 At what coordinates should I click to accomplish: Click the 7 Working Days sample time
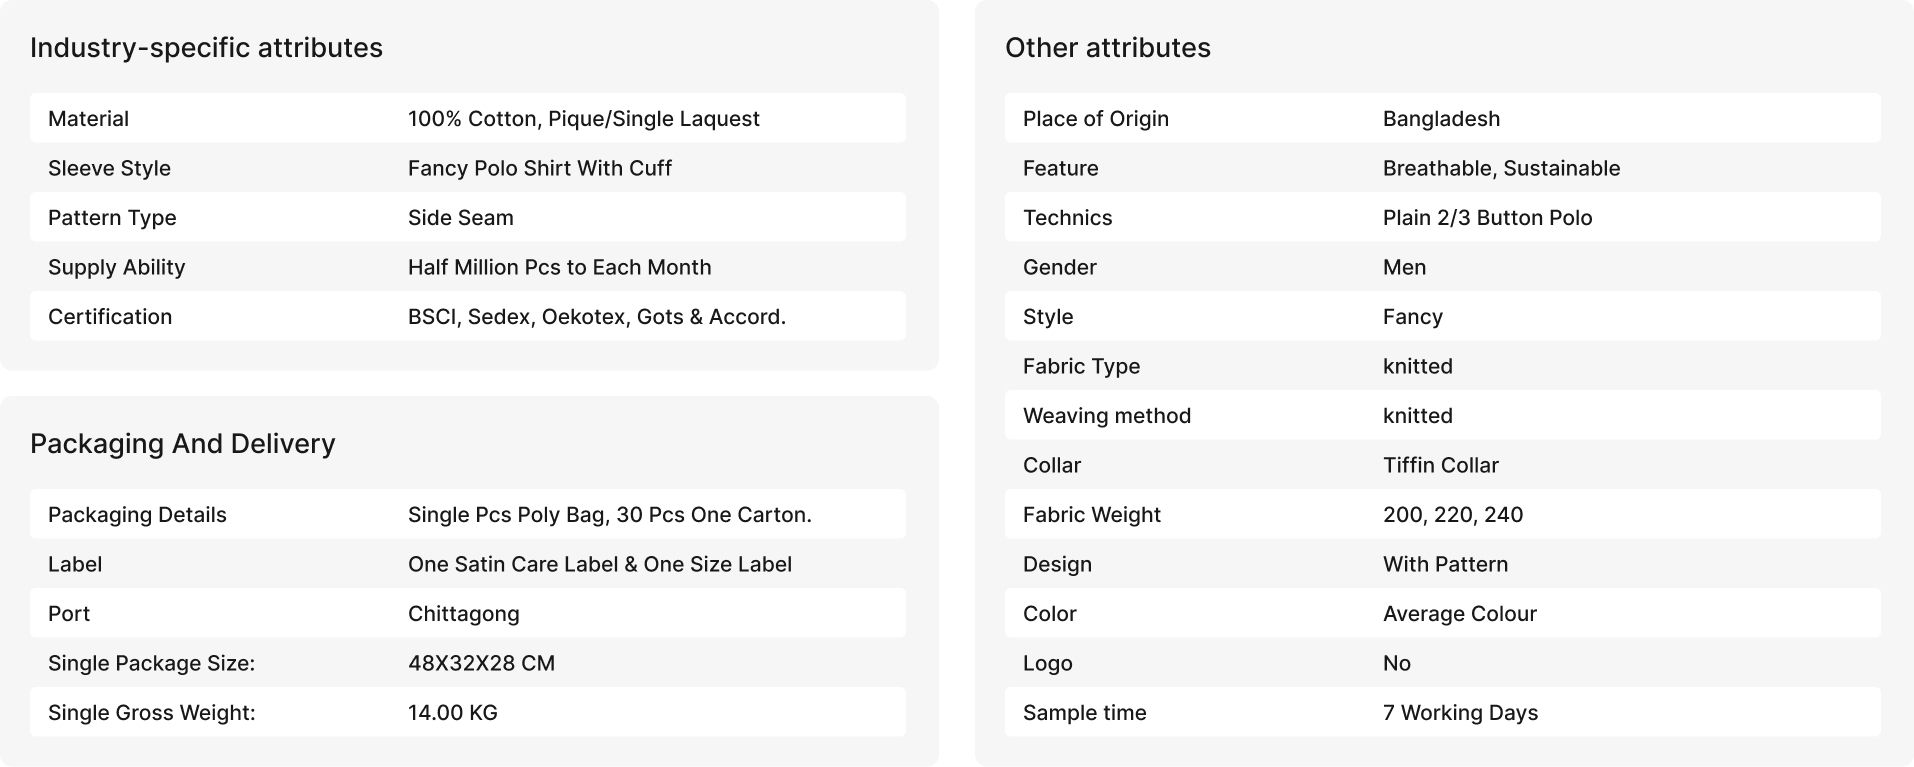(x=1460, y=713)
